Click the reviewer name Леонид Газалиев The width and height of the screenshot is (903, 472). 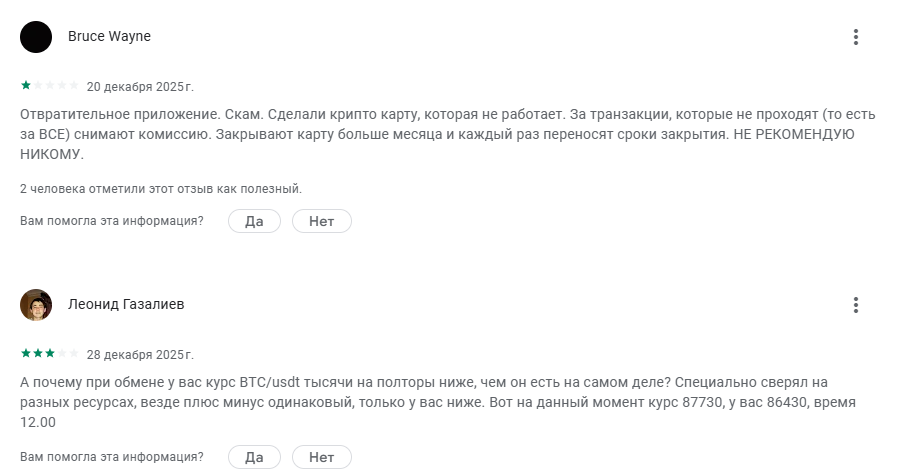coord(126,305)
